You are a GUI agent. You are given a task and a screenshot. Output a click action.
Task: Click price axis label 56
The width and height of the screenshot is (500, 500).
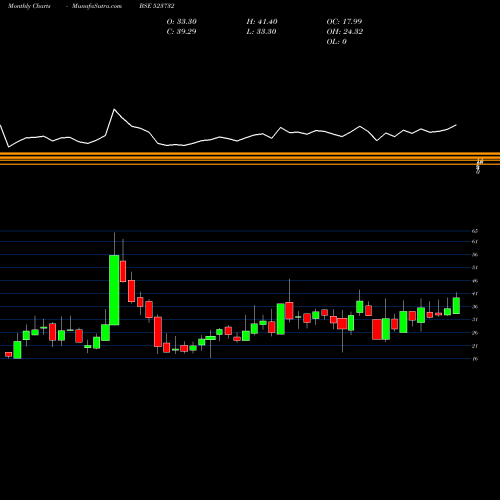pyautogui.click(x=475, y=255)
